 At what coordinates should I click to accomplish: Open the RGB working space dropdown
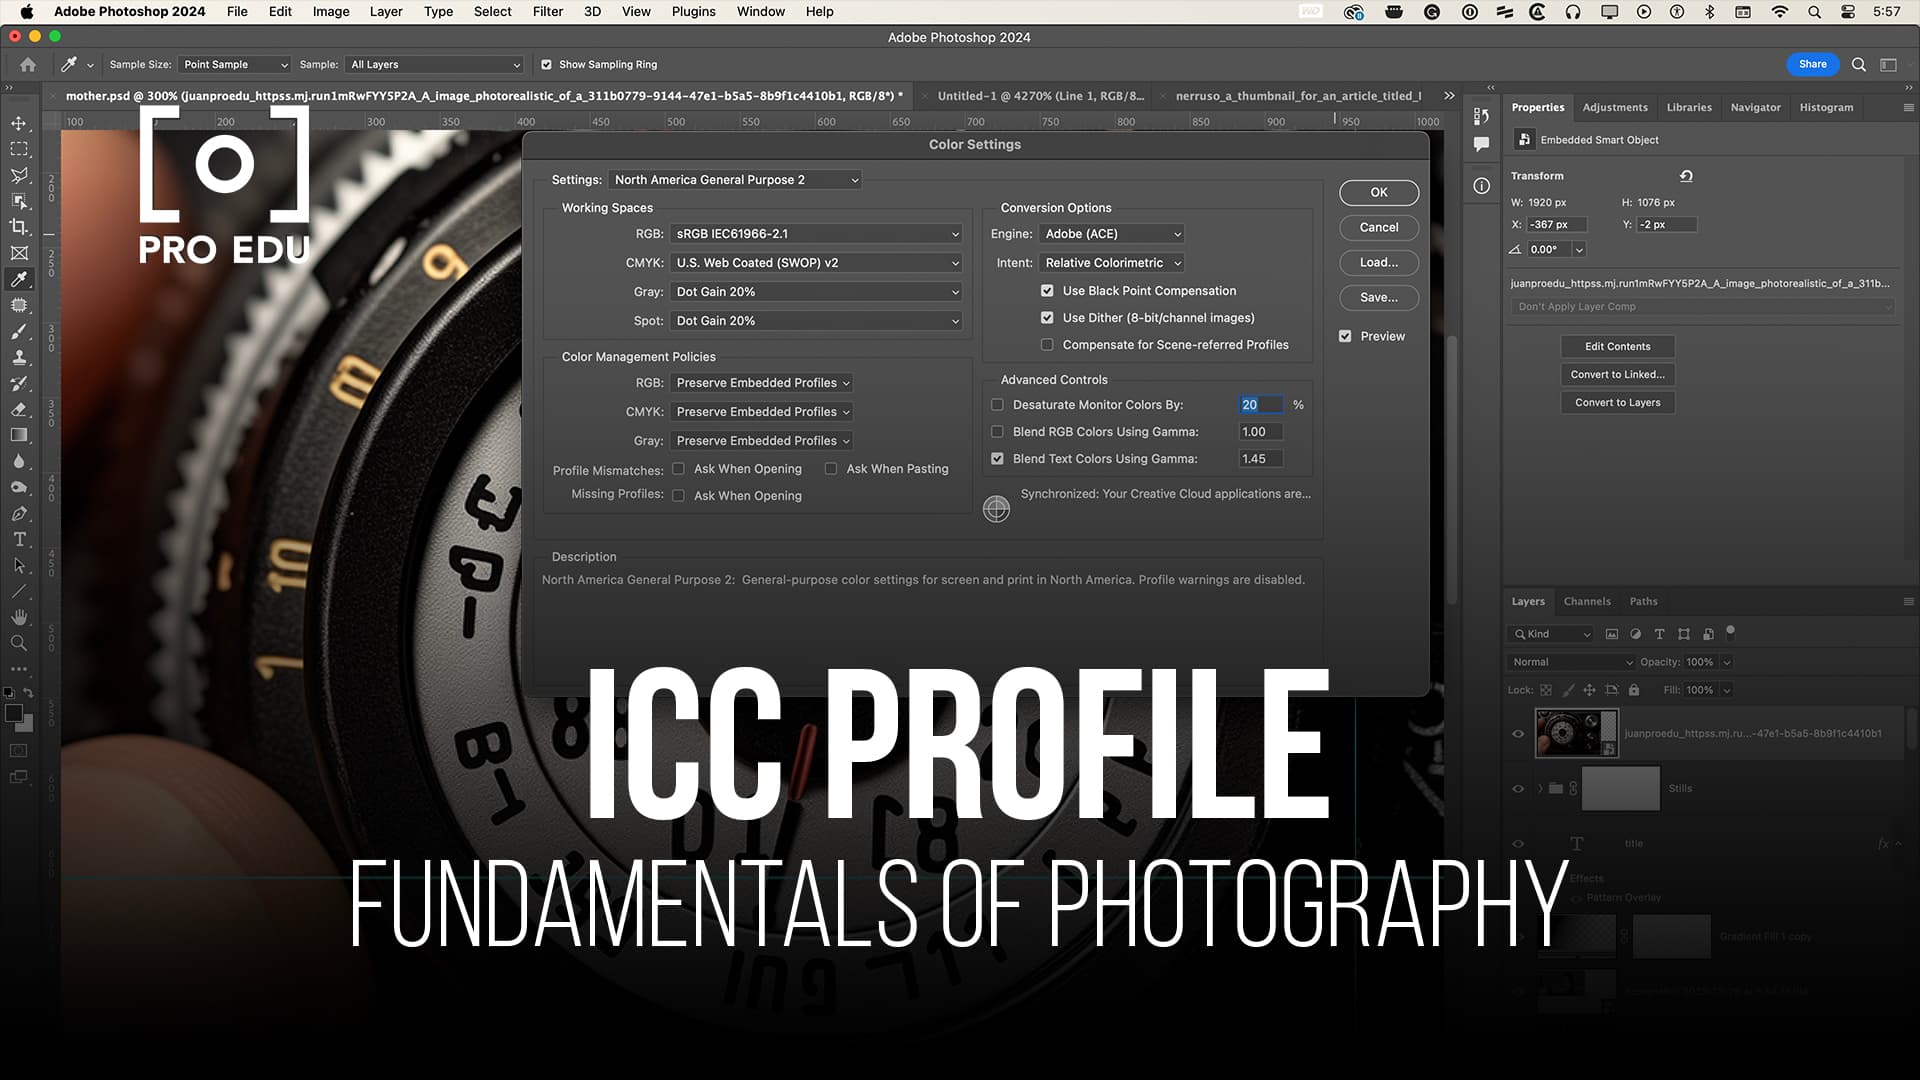click(x=816, y=233)
